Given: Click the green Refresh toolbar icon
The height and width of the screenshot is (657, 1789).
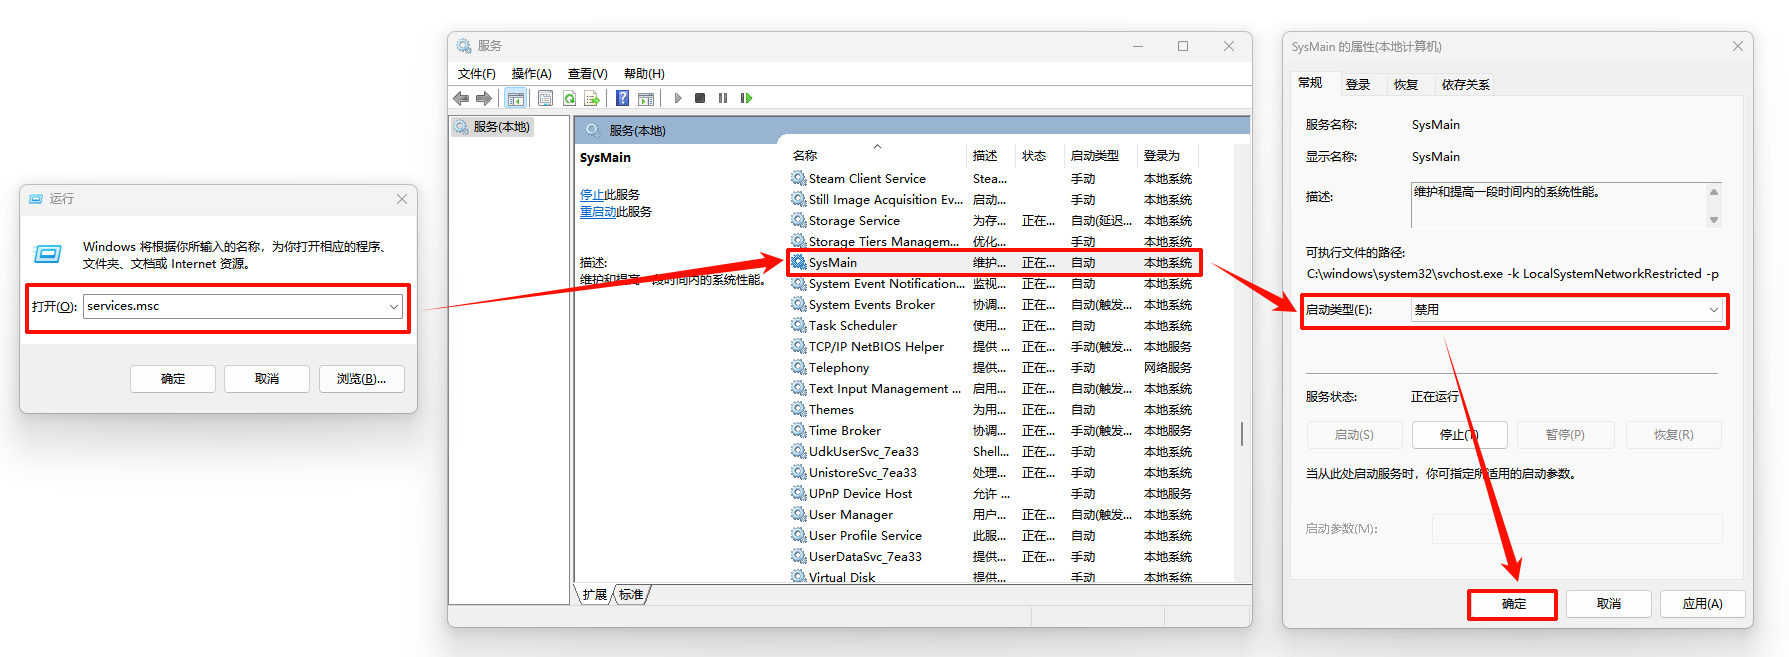Looking at the screenshot, I should [x=569, y=98].
